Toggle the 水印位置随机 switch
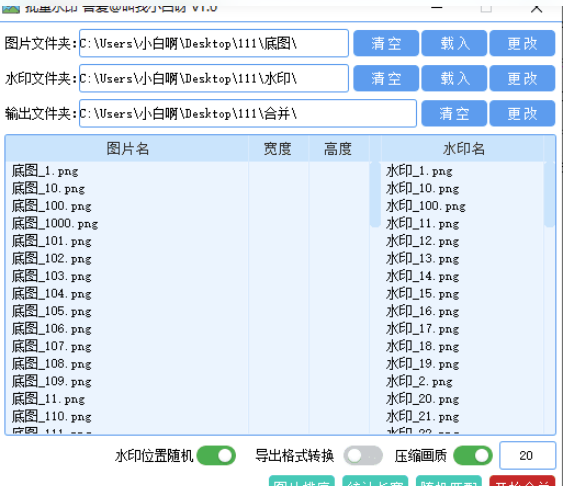The width and height of the screenshot is (563, 486). [x=216, y=455]
